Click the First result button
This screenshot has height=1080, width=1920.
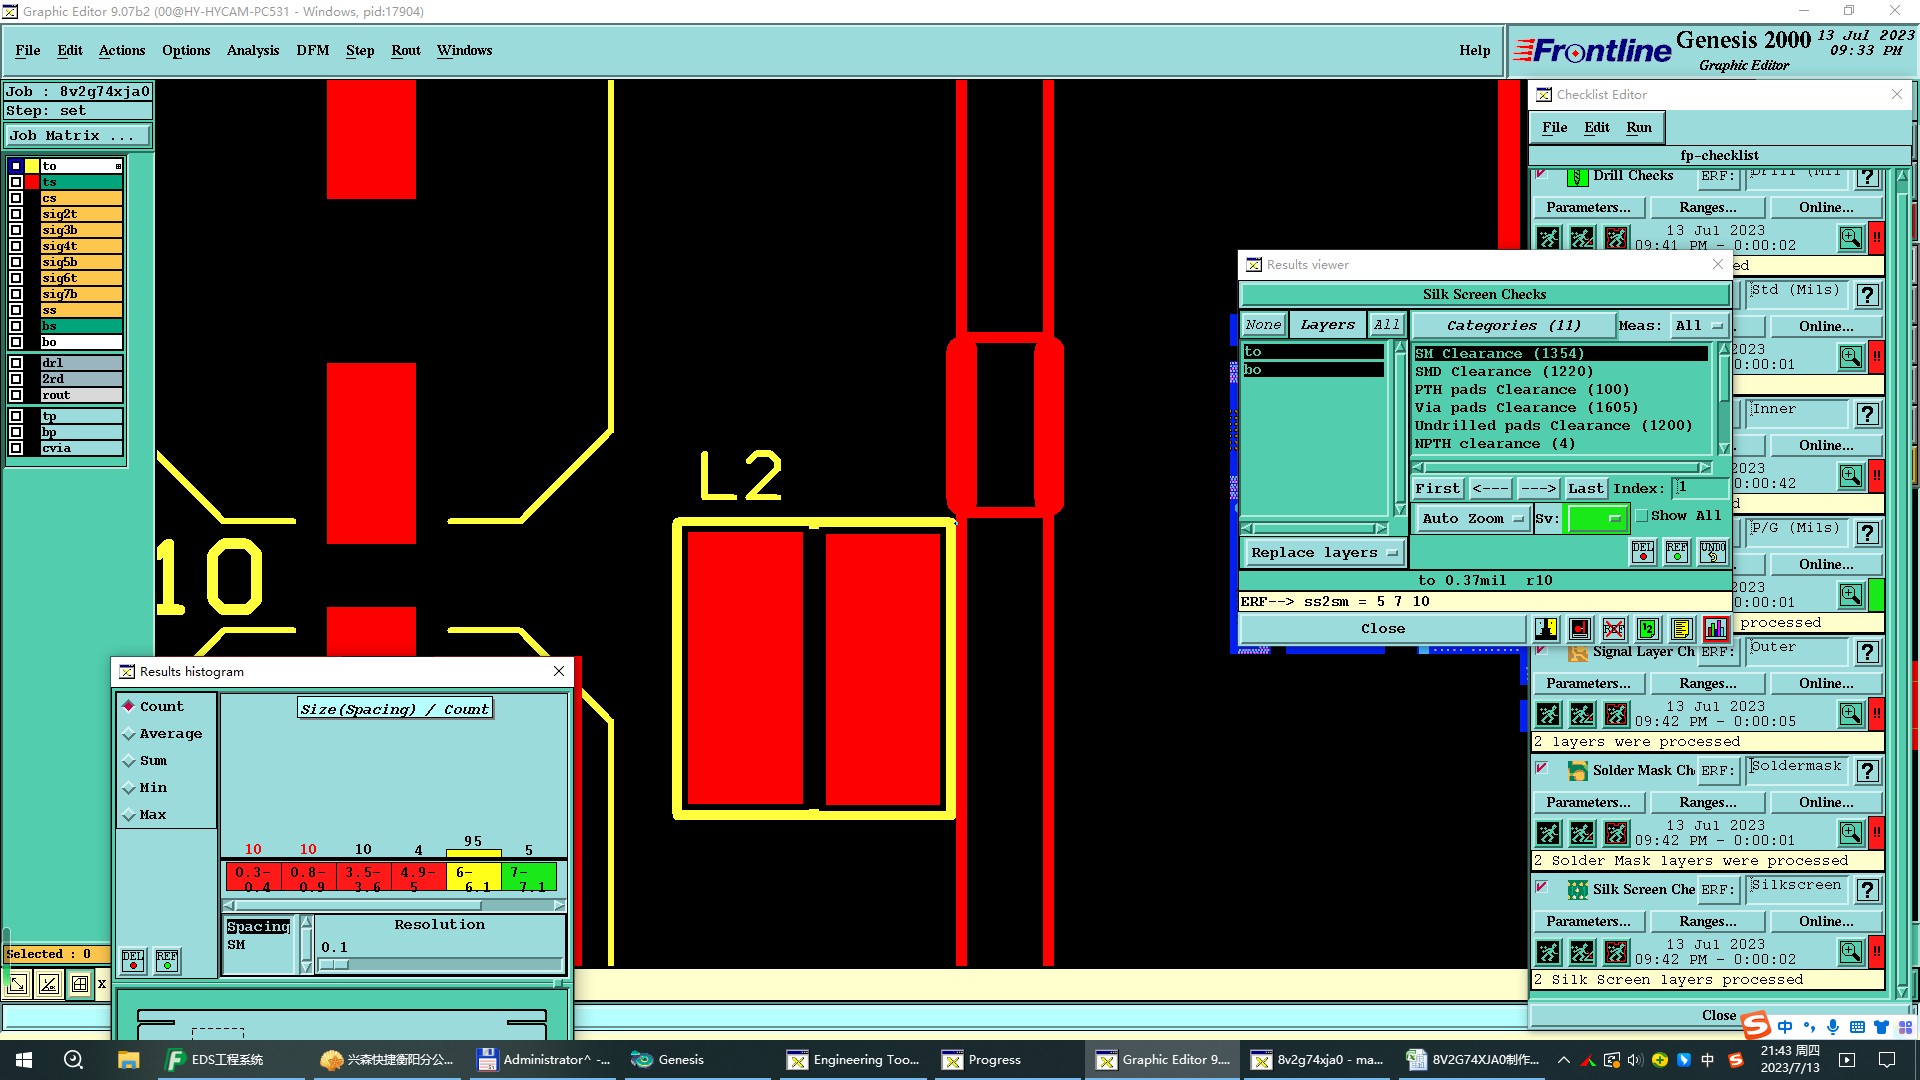[1437, 488]
